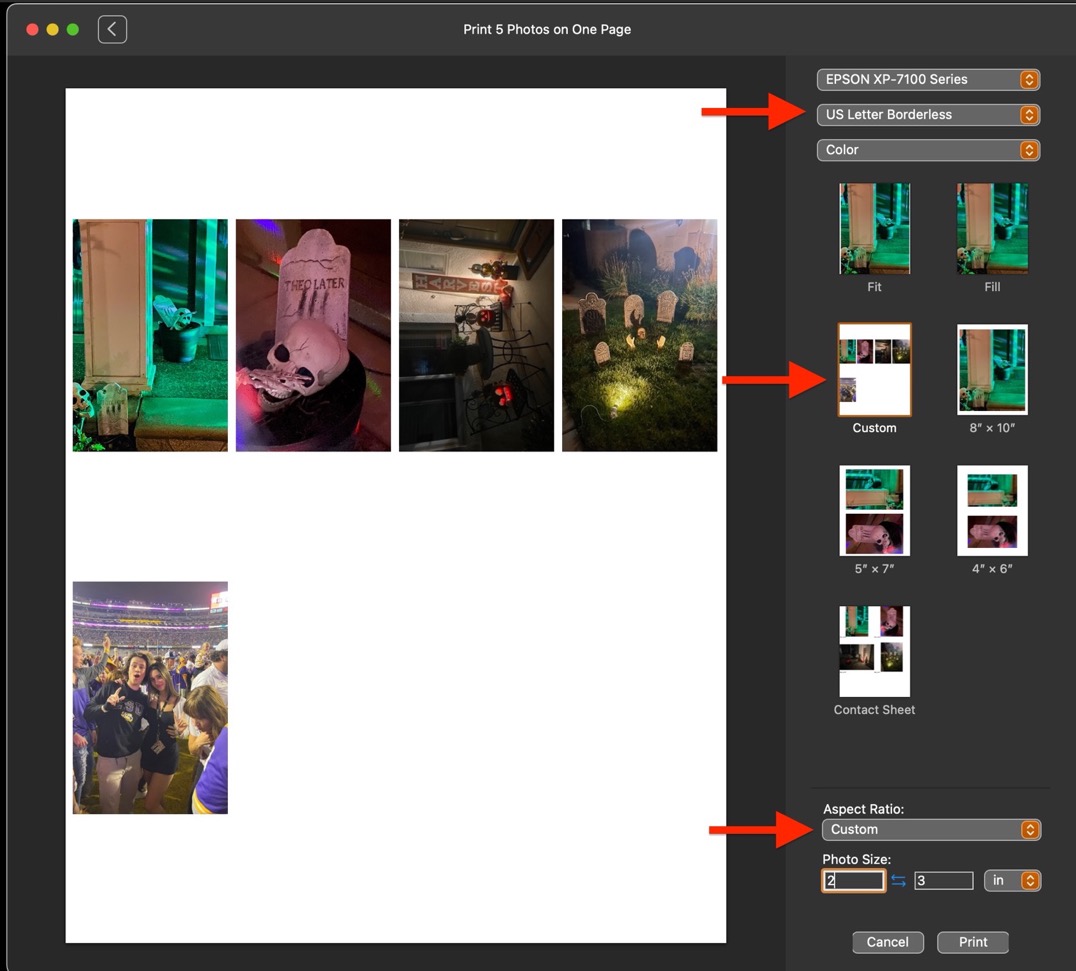Edit the photo width field showing 2
This screenshot has width=1076, height=971.
tap(852, 880)
